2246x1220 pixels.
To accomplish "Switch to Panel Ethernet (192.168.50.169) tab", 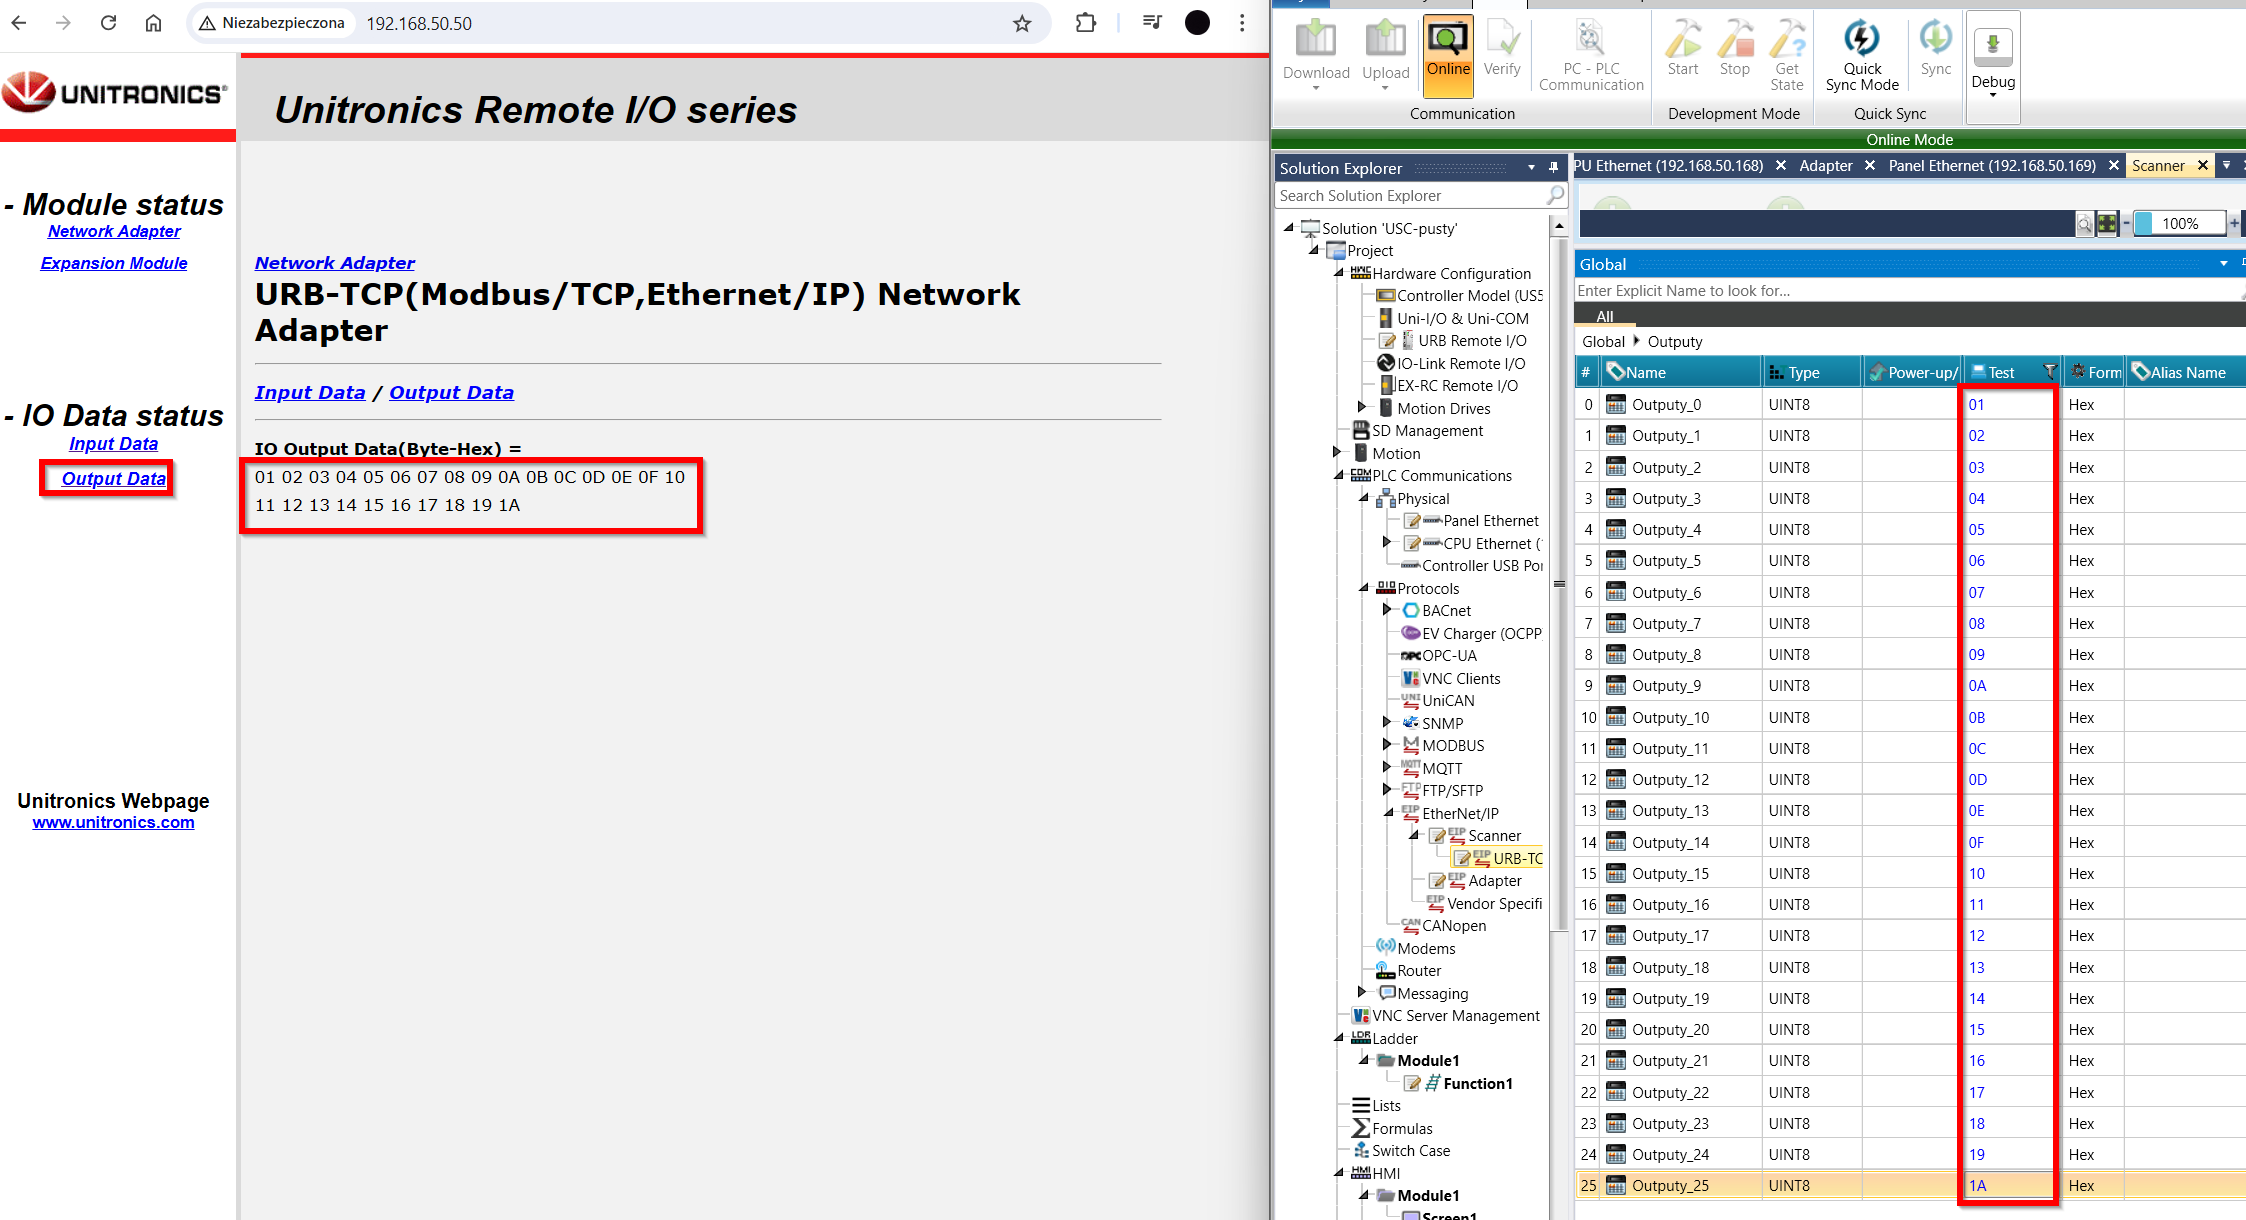I will click(1992, 166).
